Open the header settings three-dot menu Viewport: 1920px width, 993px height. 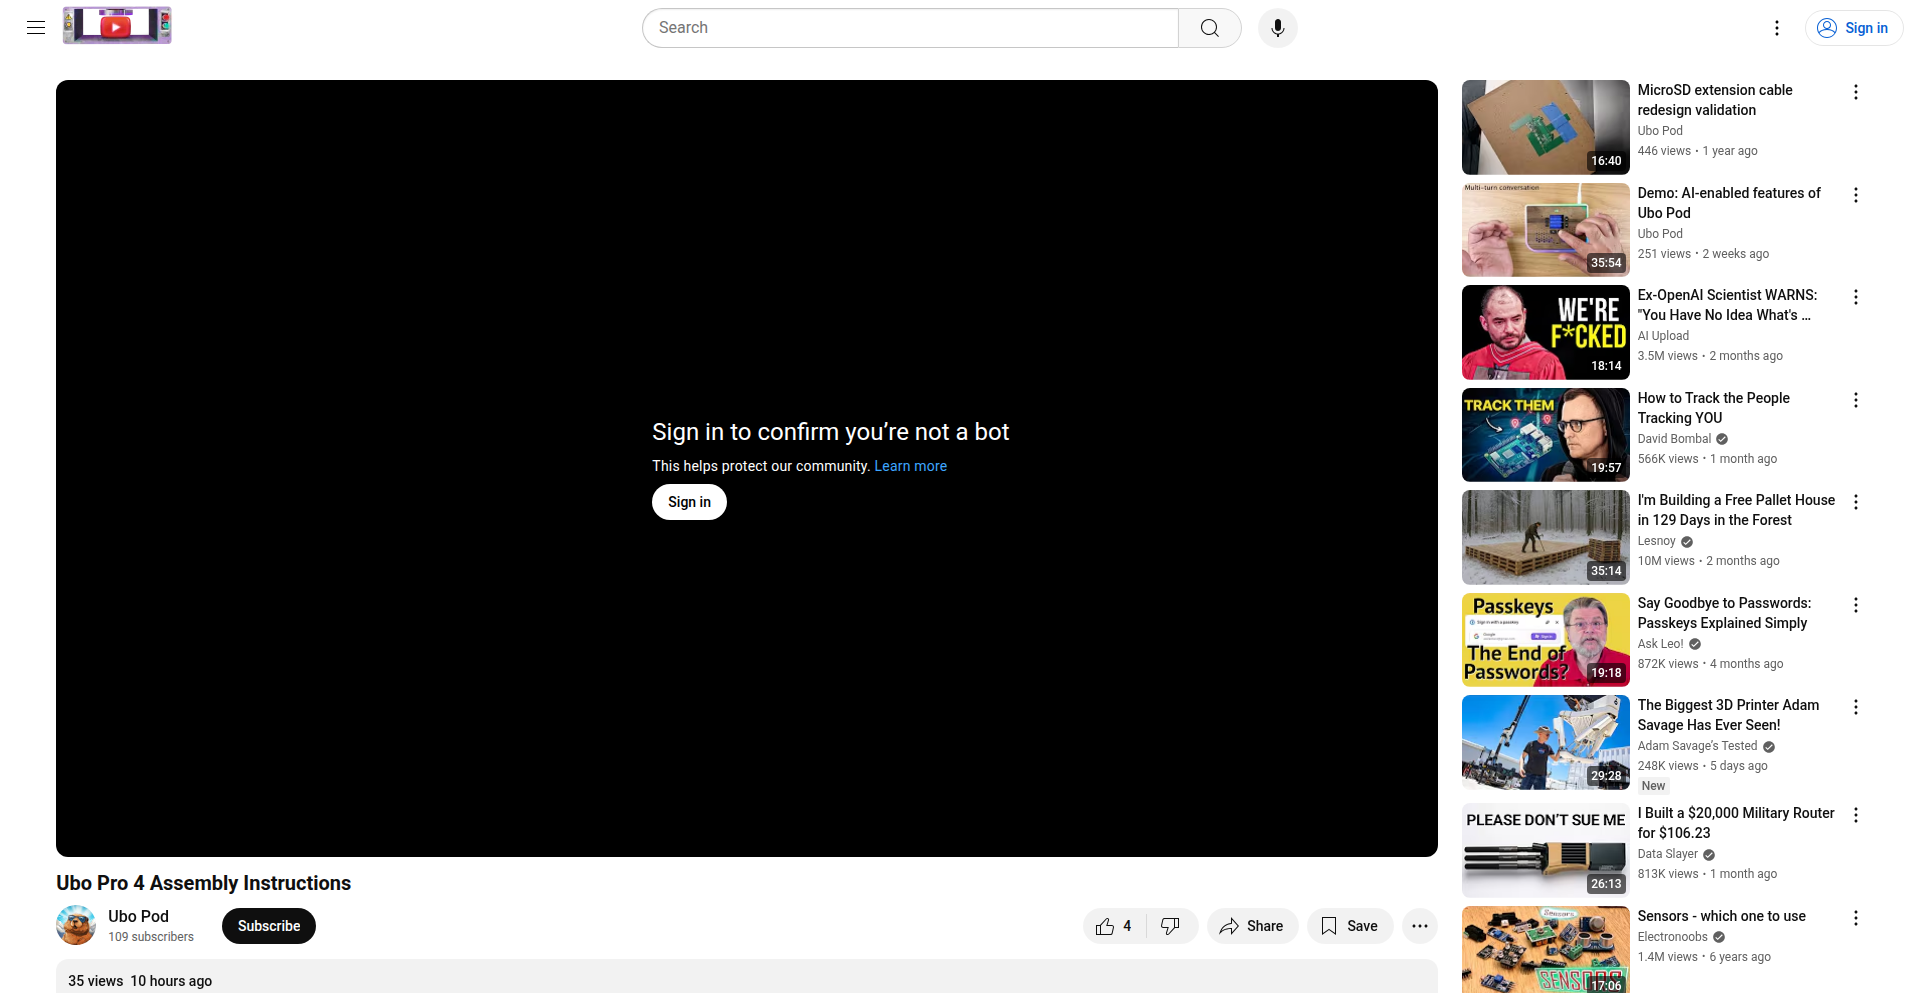click(x=1777, y=28)
